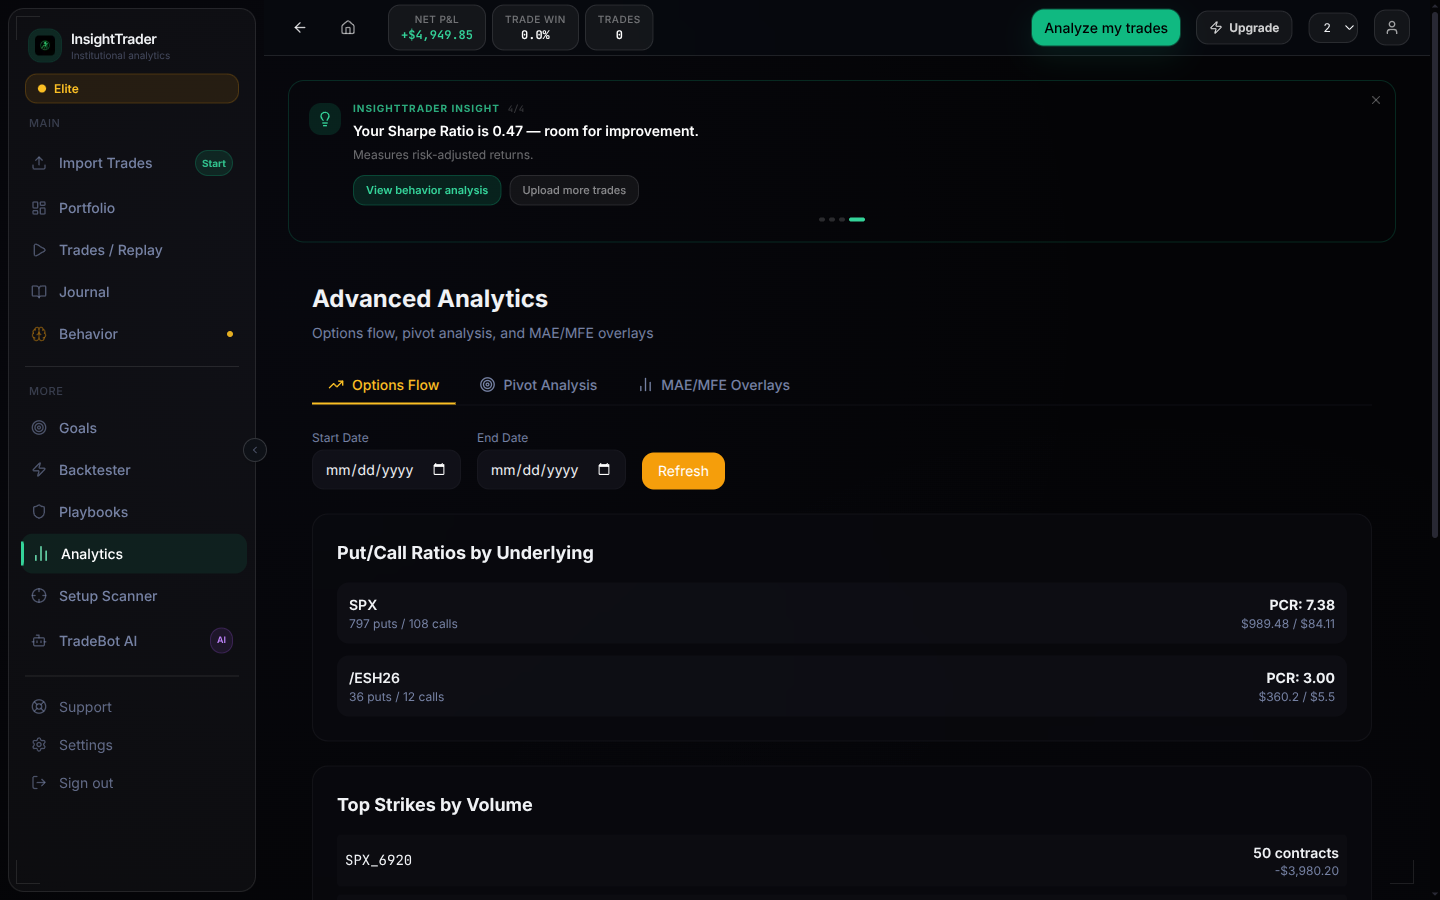Screen dimensions: 1440x900
Task: Click the Analyze my trades button
Action: click(1105, 27)
